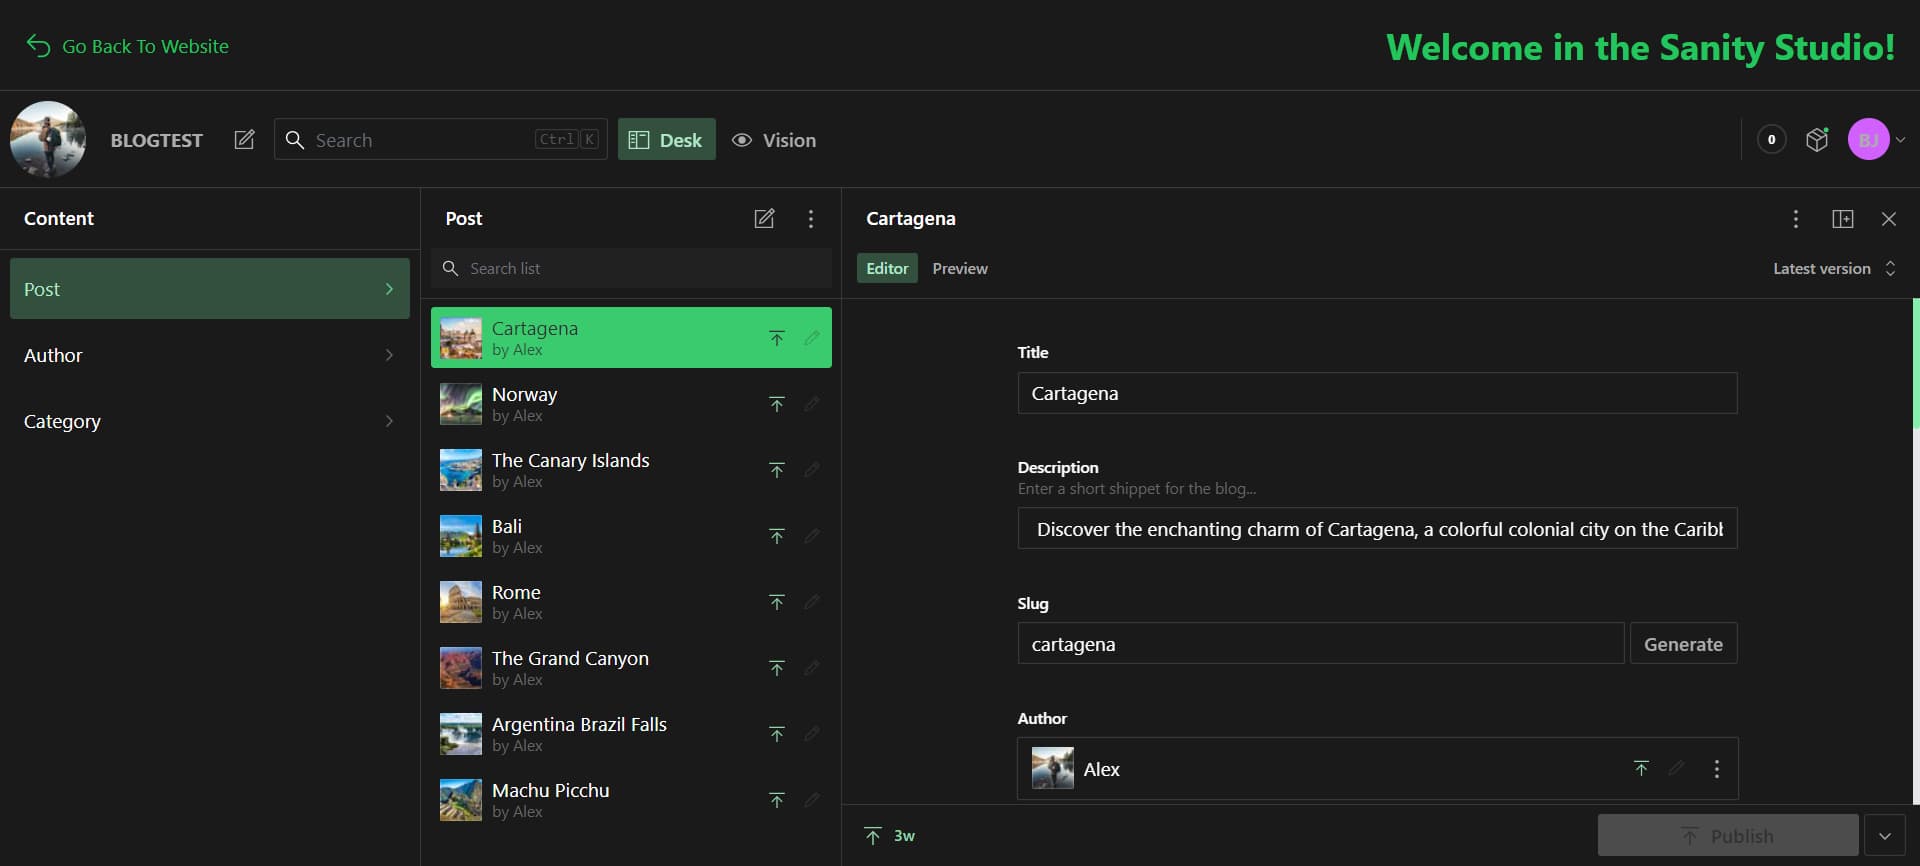Click published status icon on Rome row

777,602
